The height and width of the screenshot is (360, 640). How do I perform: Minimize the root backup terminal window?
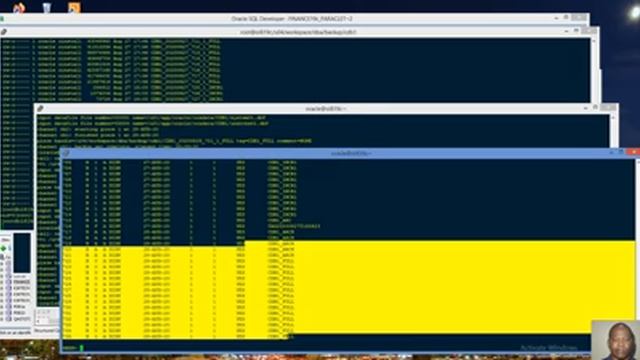567,31
